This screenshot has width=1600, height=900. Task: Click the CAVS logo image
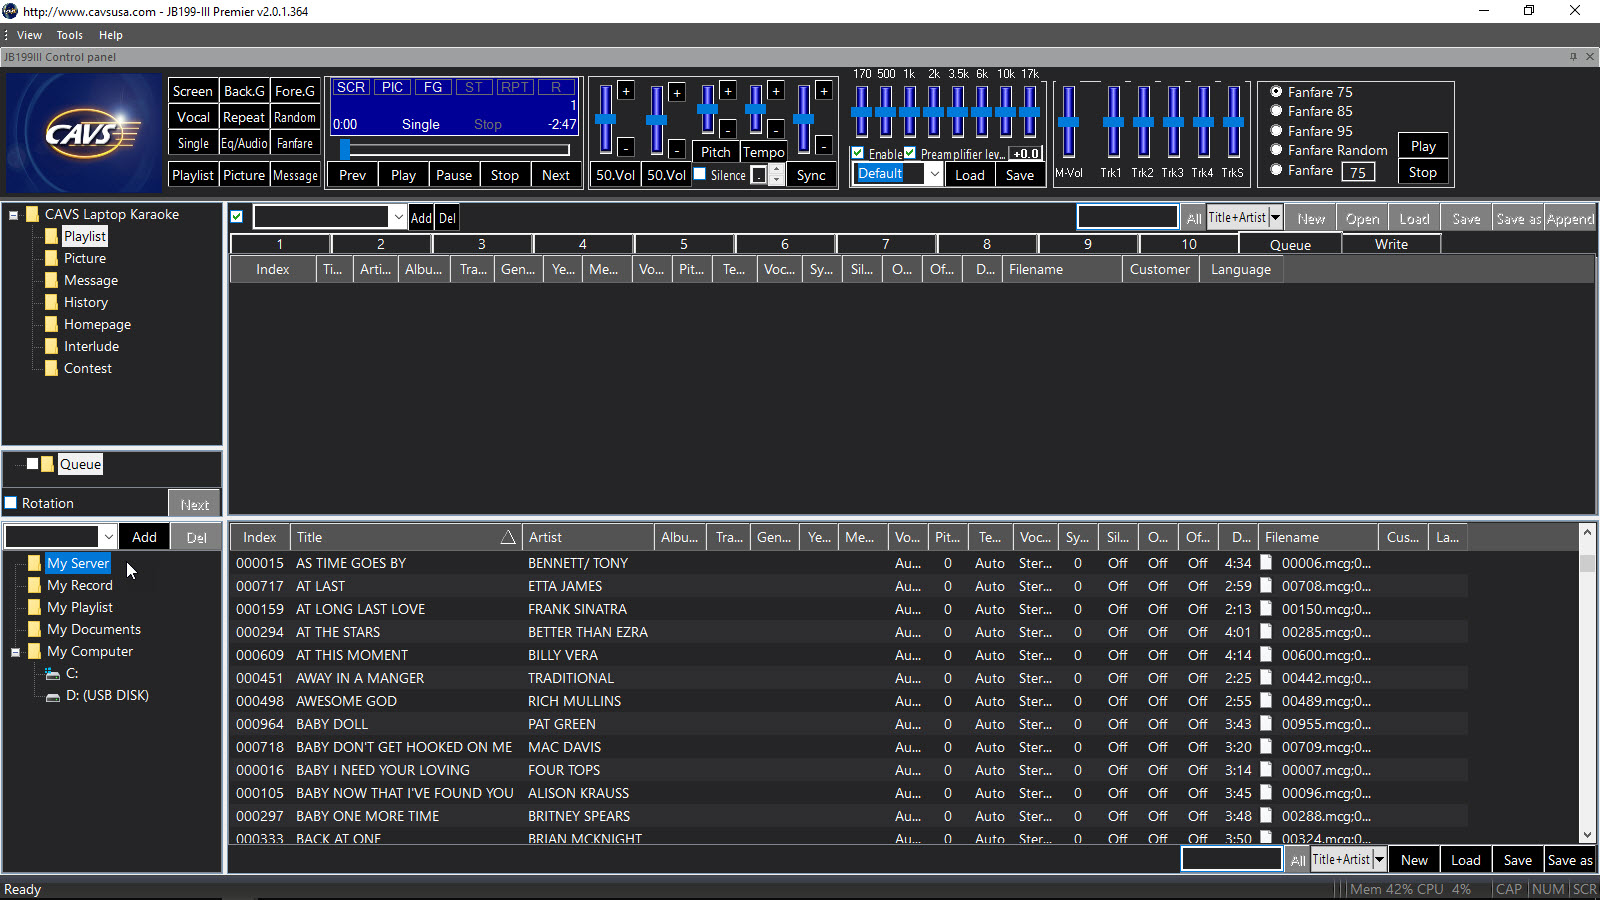pos(84,133)
